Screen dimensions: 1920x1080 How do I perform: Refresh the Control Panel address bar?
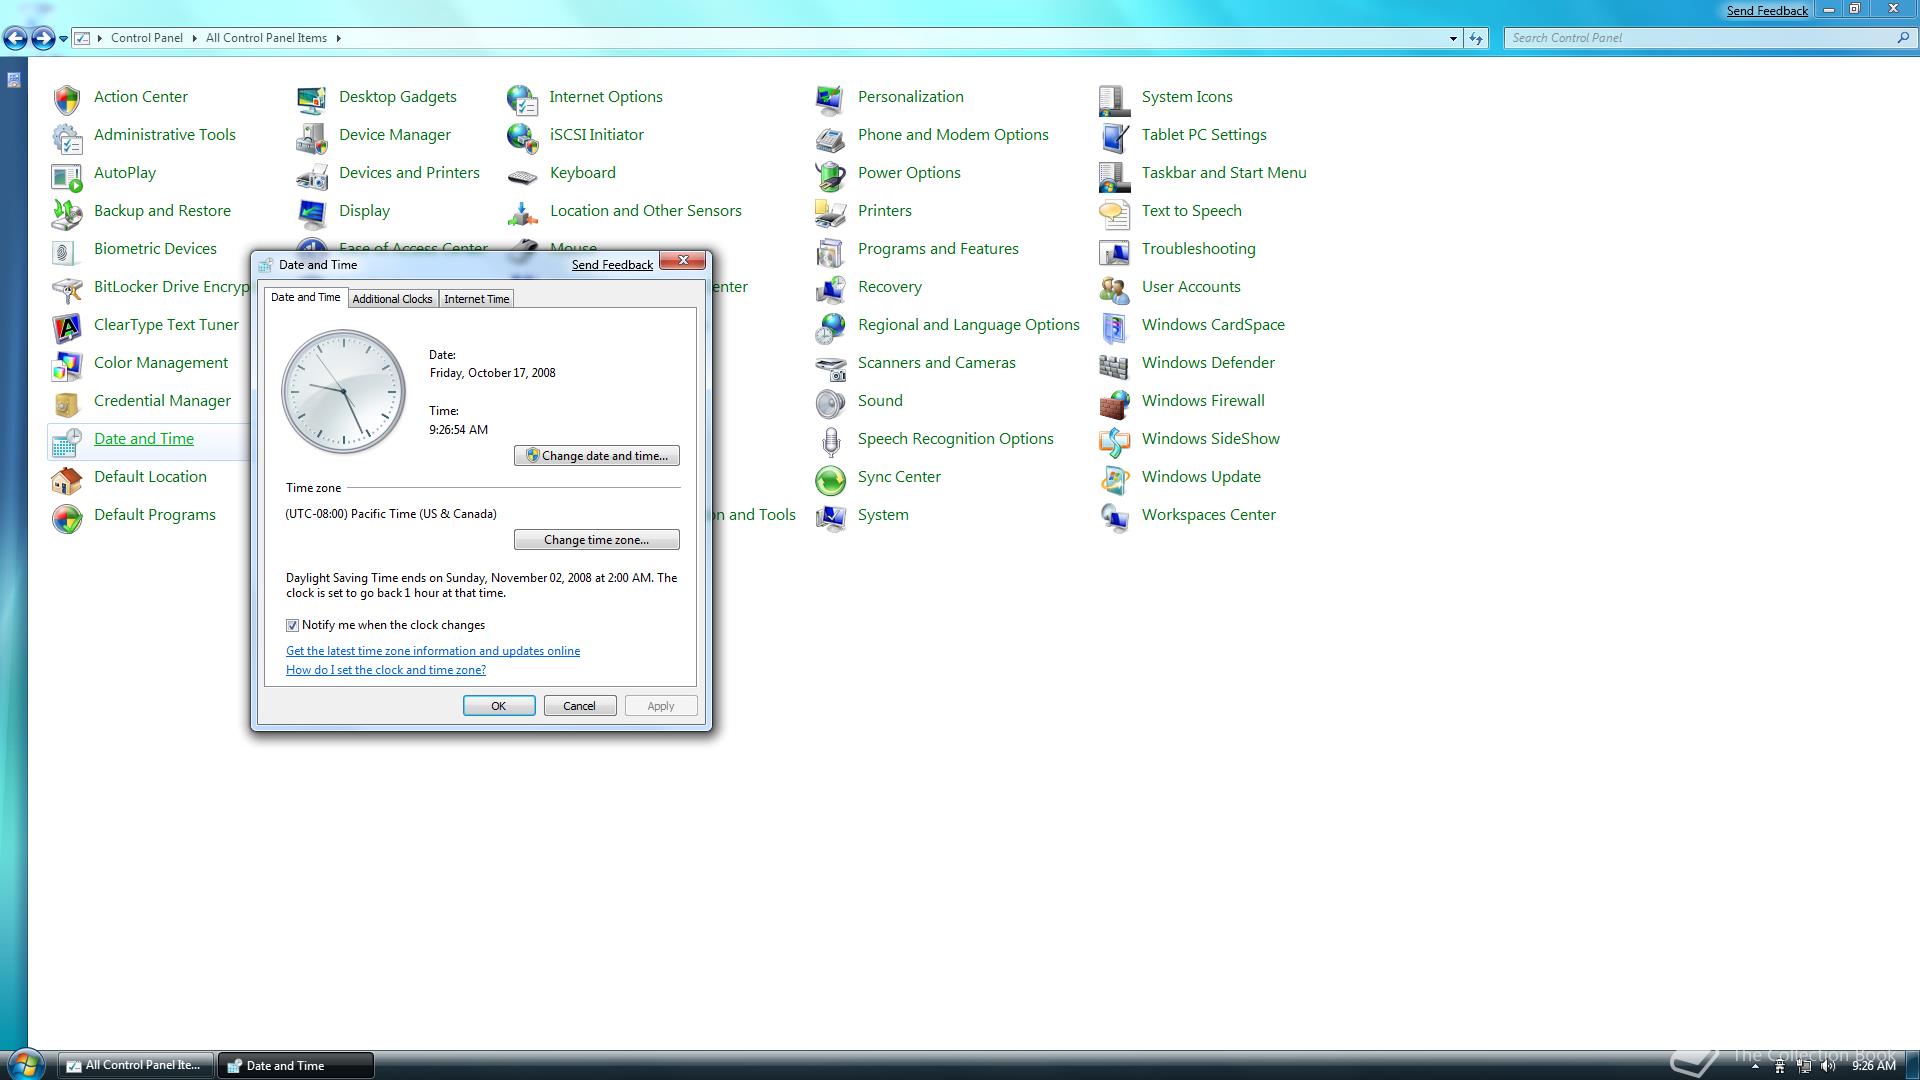coord(1476,38)
